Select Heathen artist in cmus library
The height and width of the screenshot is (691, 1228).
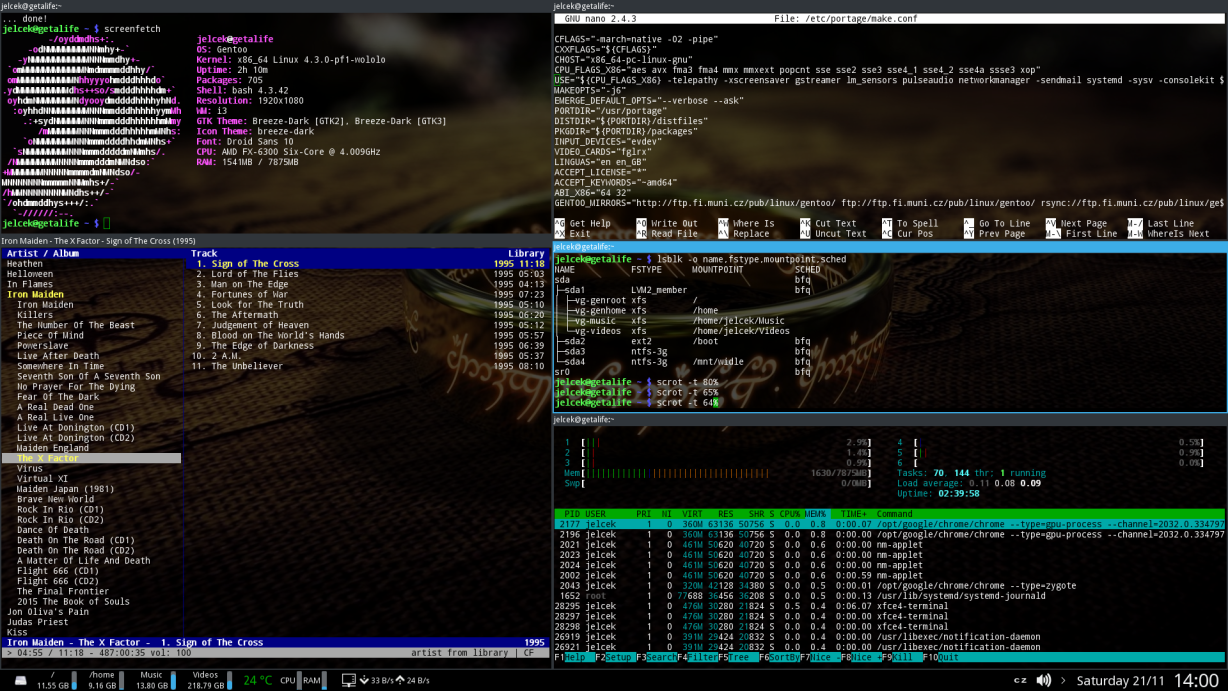25,264
